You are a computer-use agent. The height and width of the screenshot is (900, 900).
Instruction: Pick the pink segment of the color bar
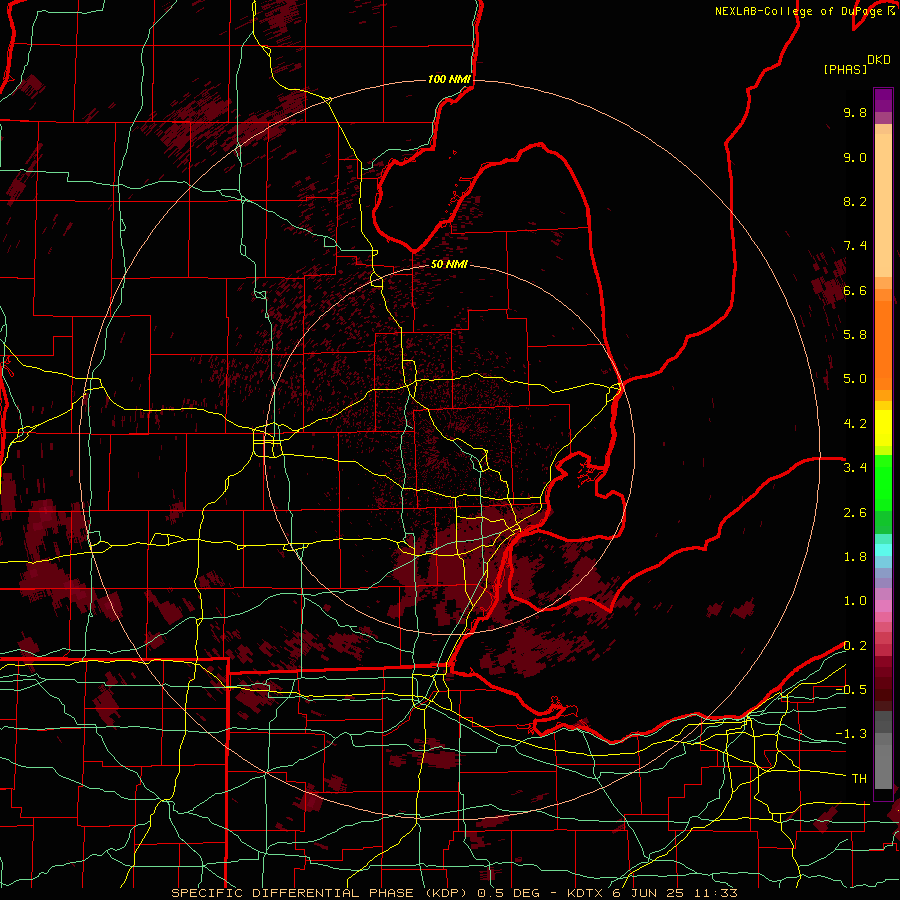pos(883,605)
